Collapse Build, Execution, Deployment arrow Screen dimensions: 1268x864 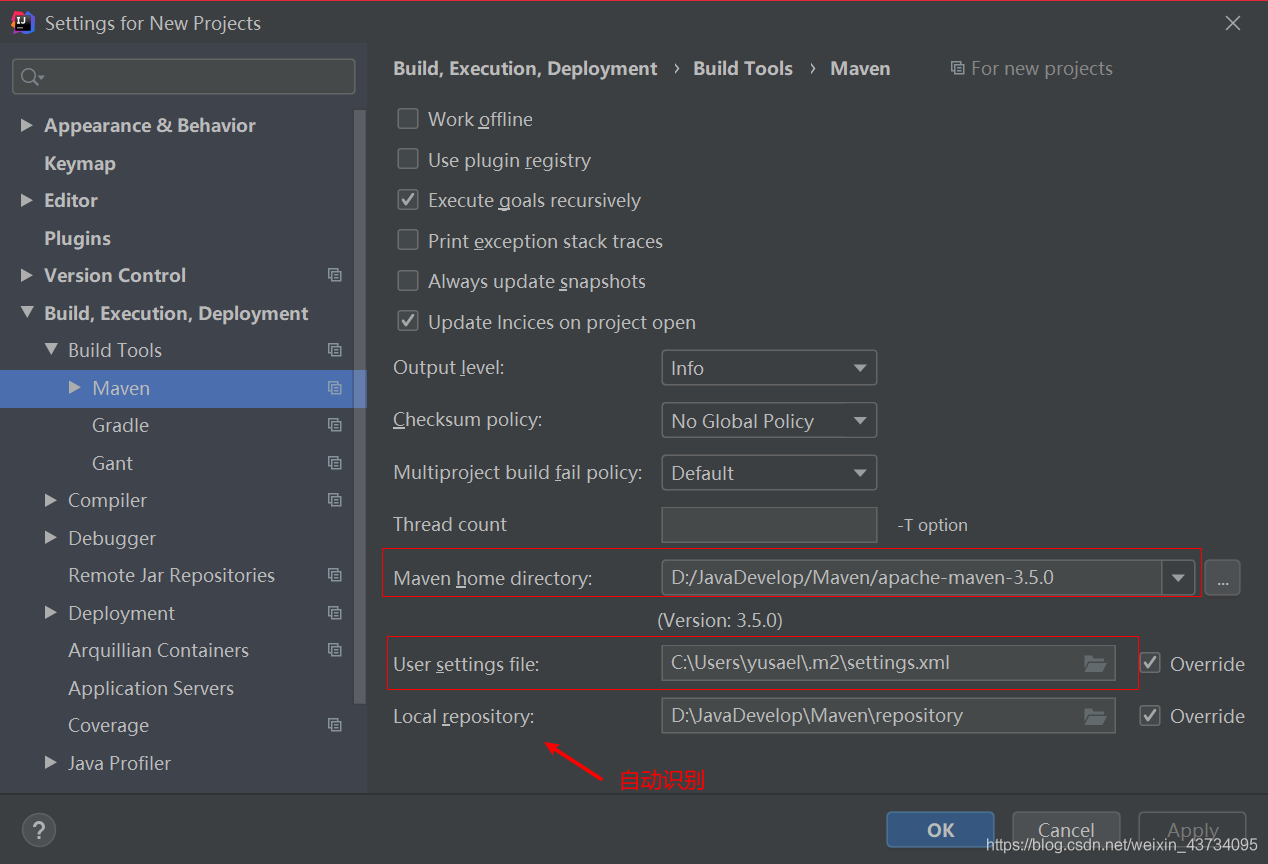coord(27,313)
